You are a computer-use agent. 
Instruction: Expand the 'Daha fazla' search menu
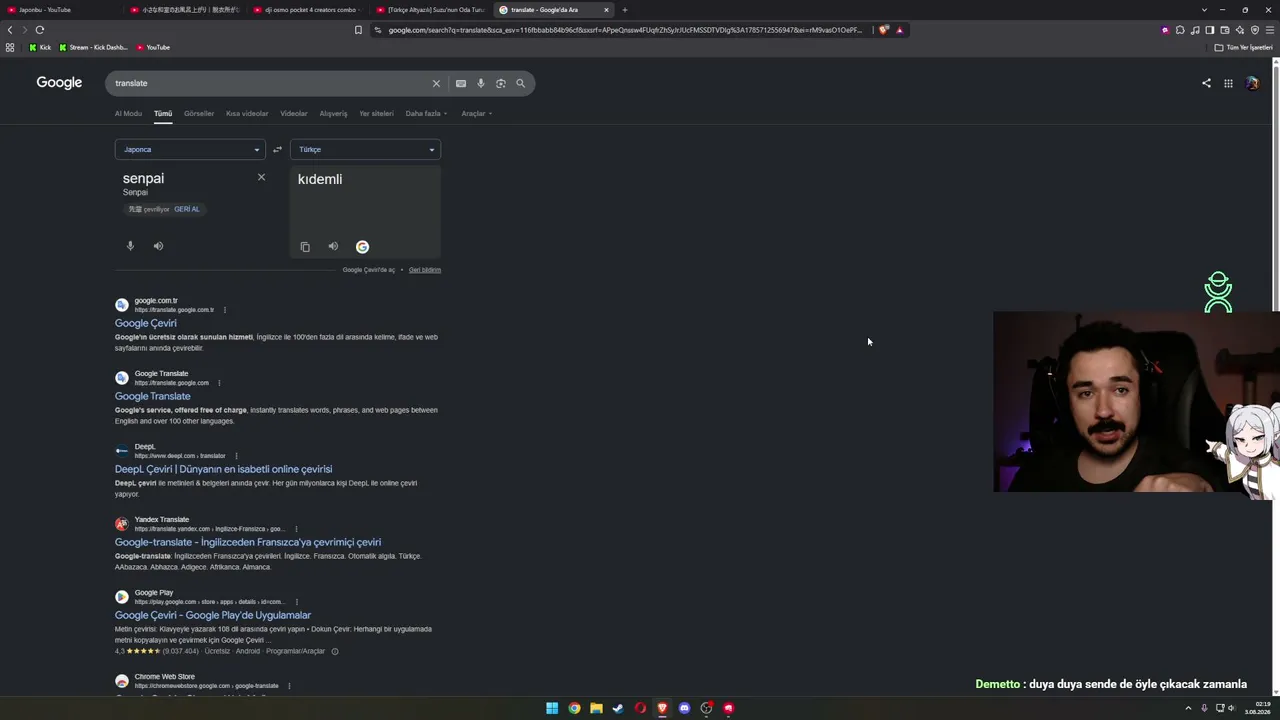[426, 113]
